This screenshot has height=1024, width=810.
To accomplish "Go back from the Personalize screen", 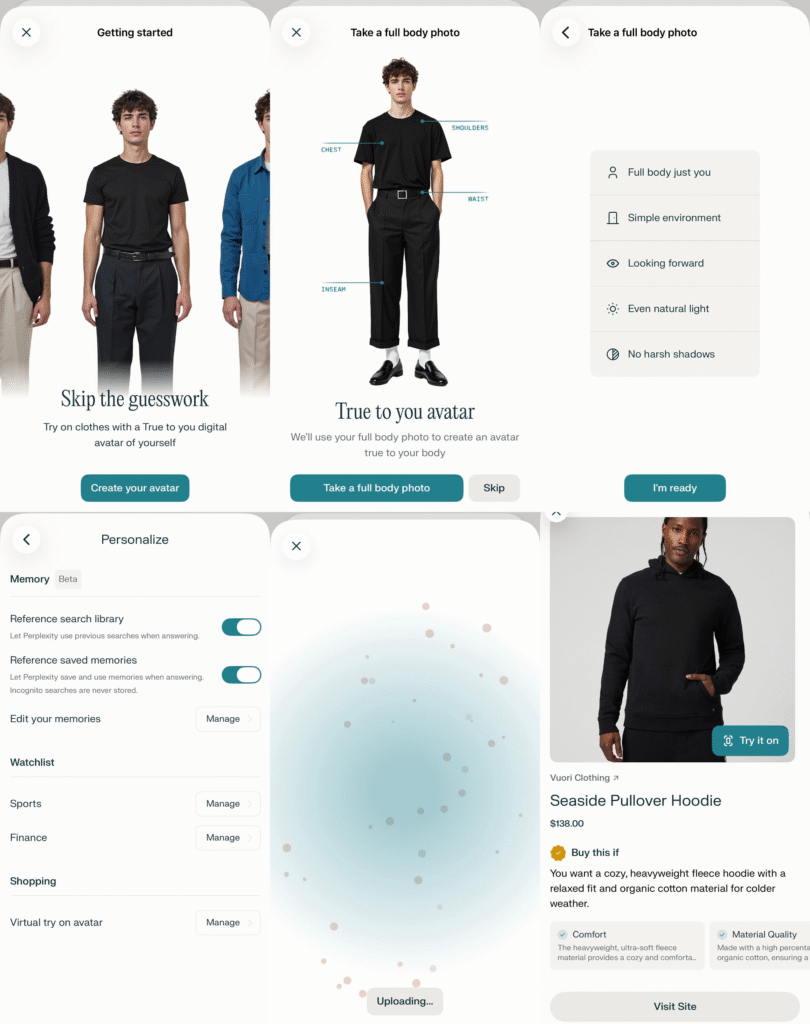I will coord(26,539).
